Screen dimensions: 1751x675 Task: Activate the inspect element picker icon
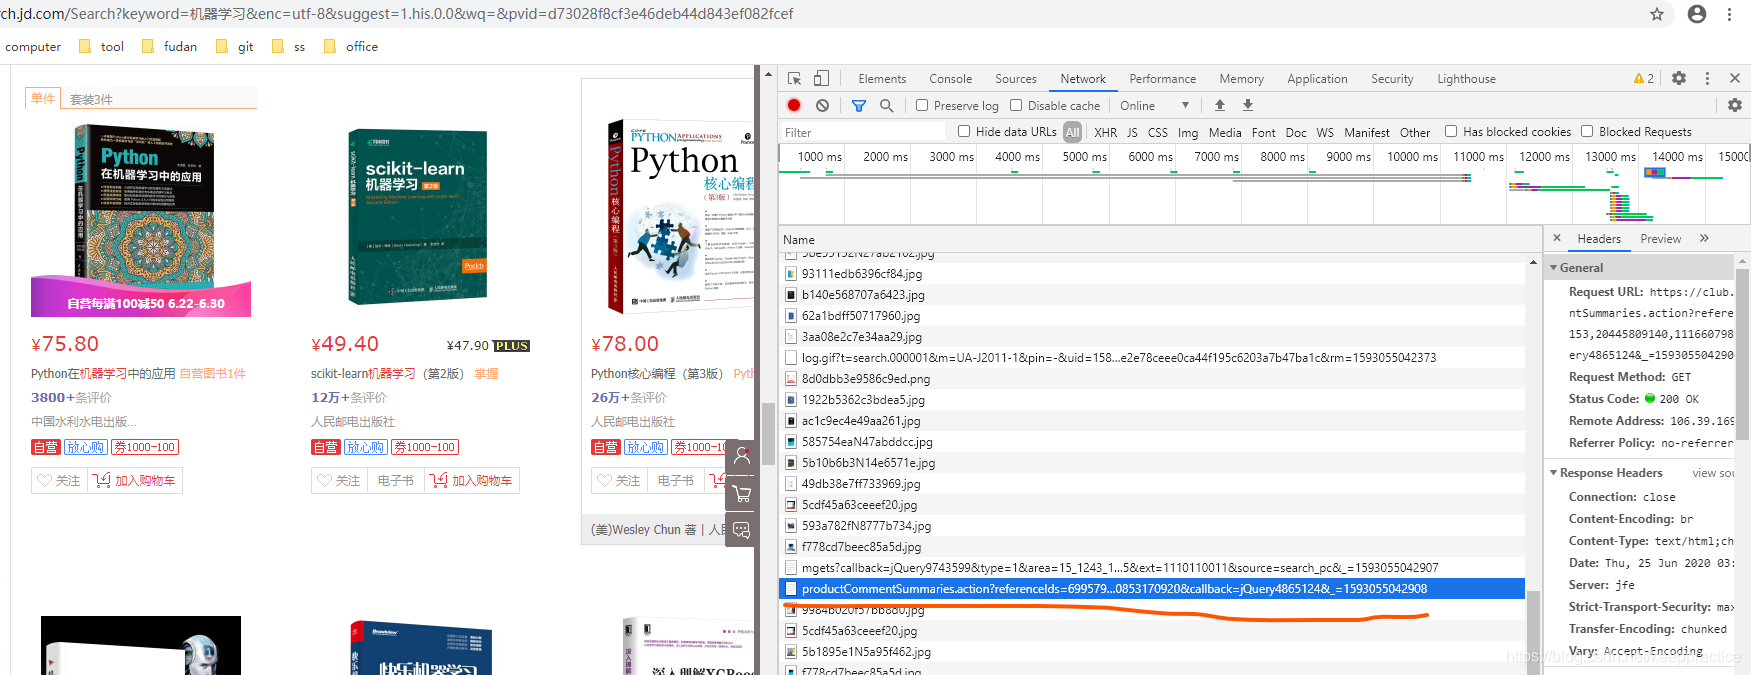[794, 78]
